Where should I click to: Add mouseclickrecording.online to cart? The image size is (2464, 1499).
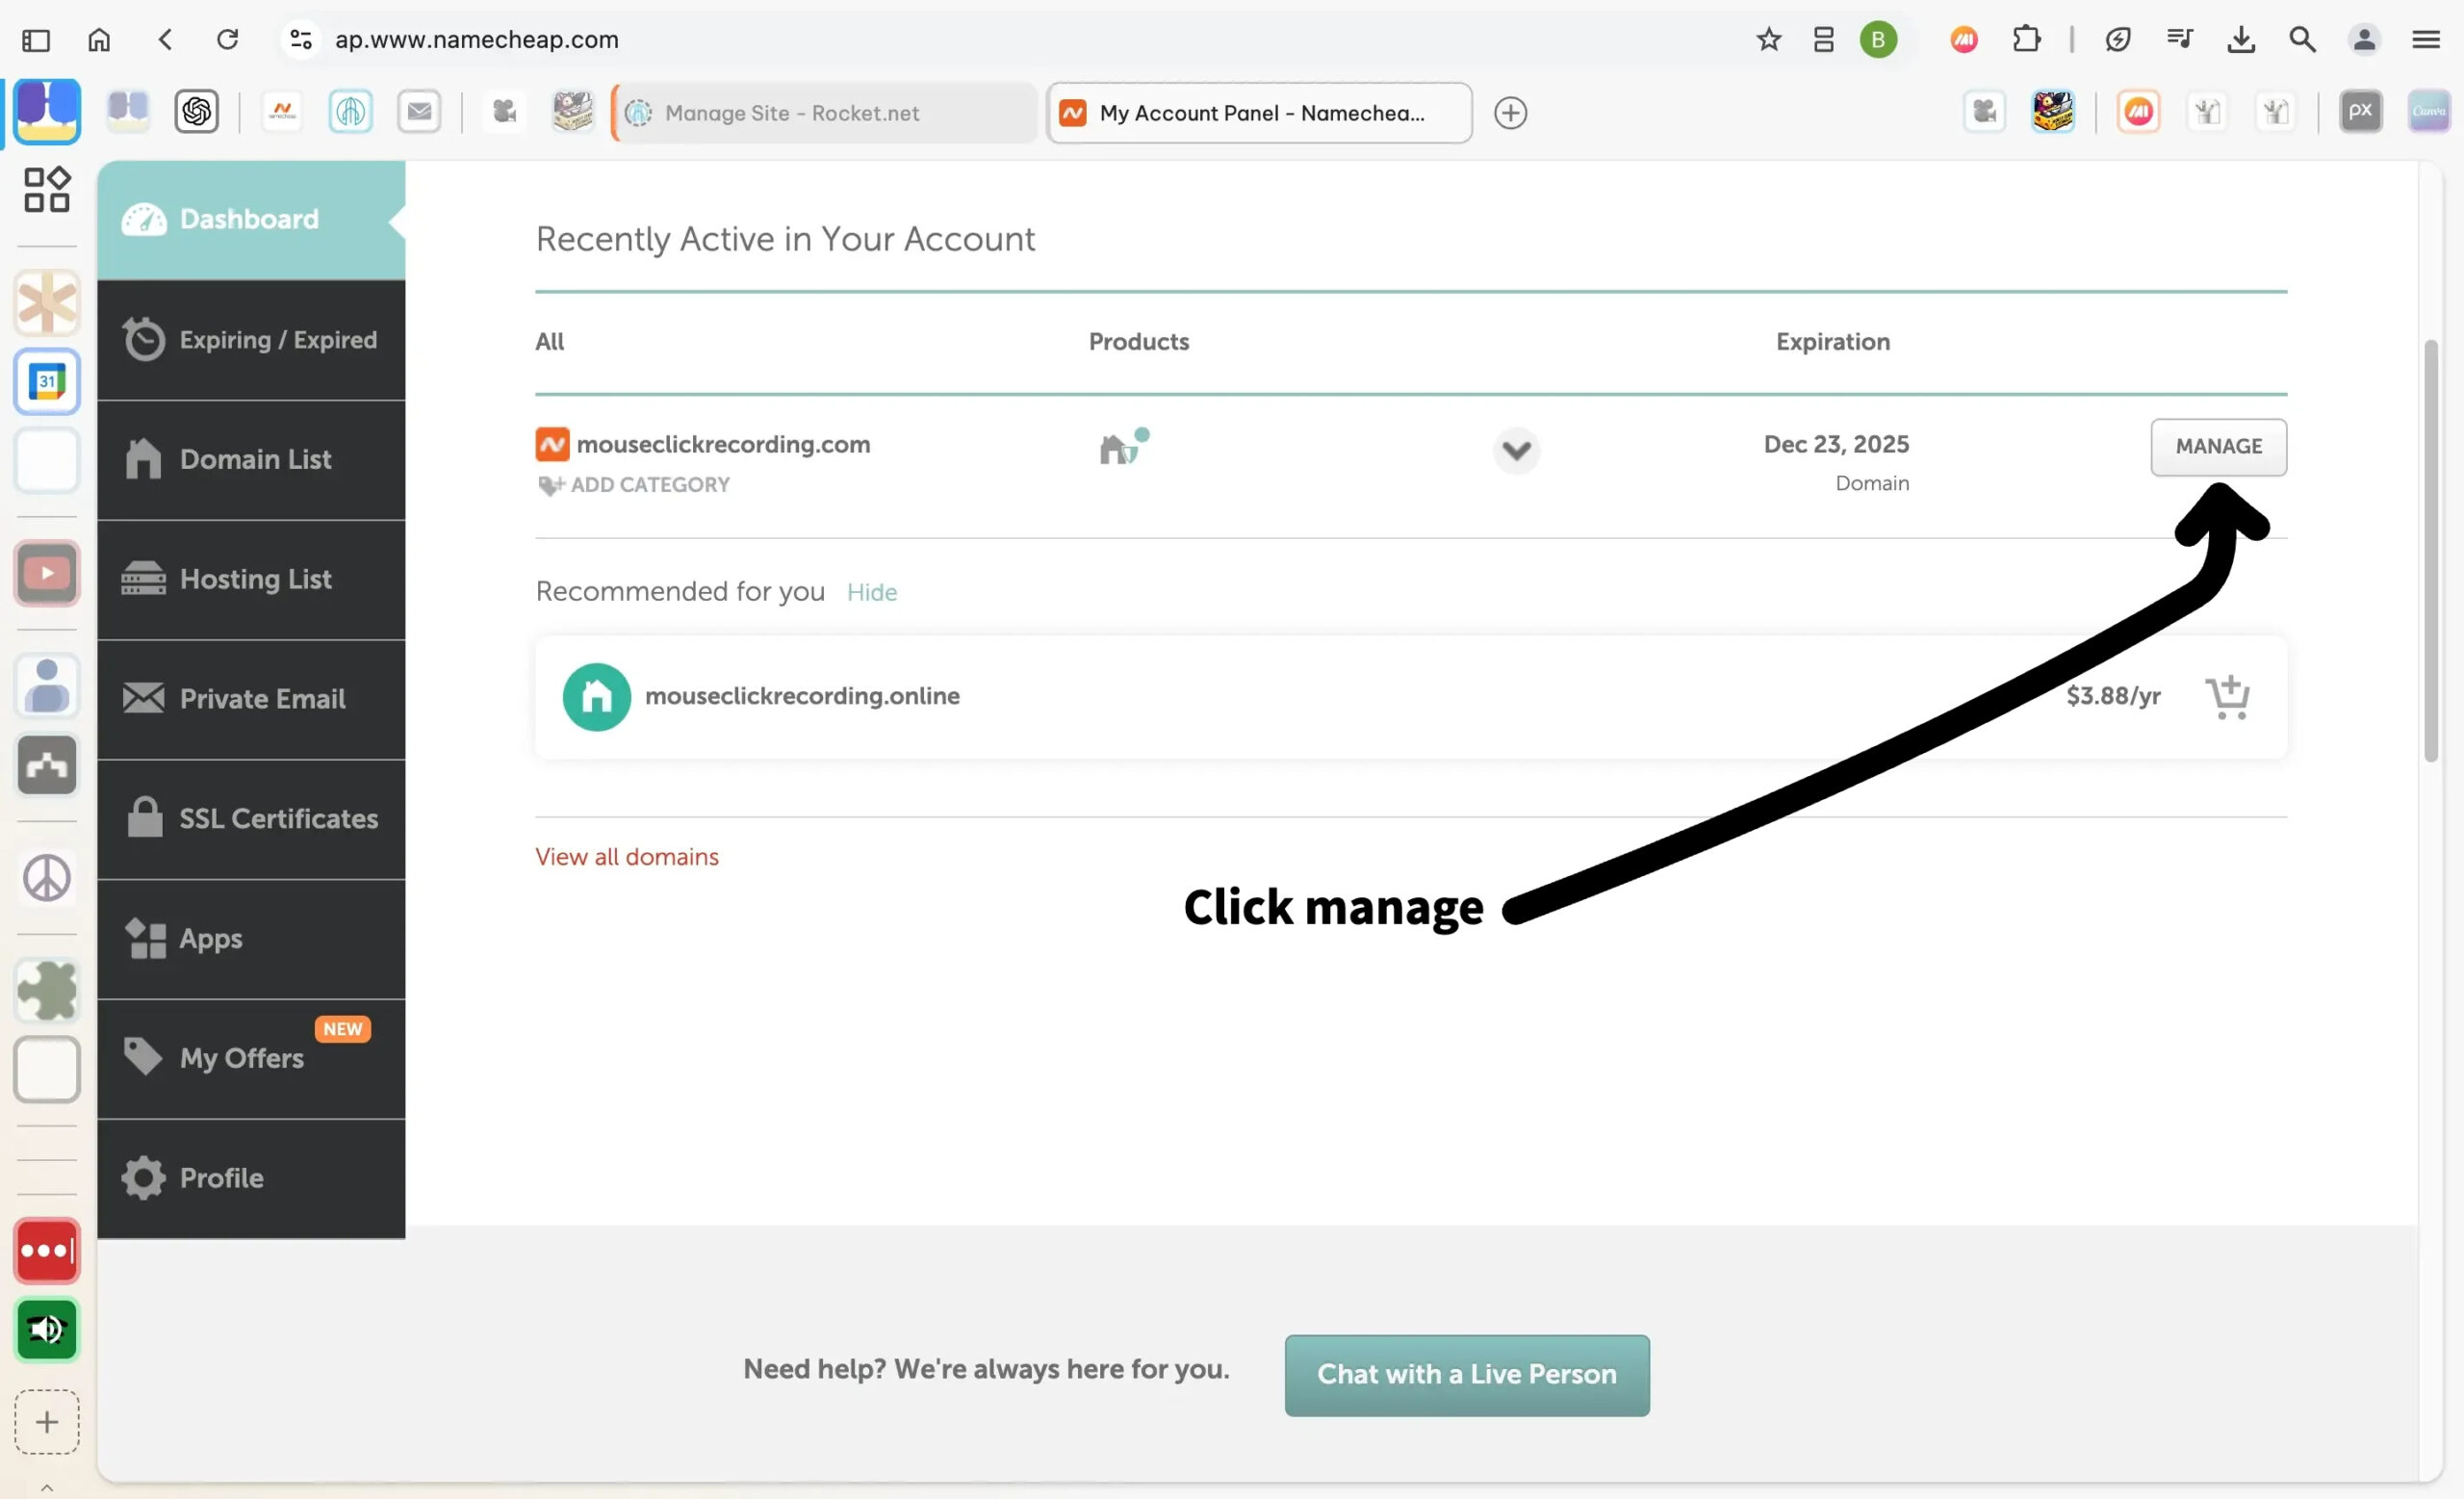[x=2226, y=697]
